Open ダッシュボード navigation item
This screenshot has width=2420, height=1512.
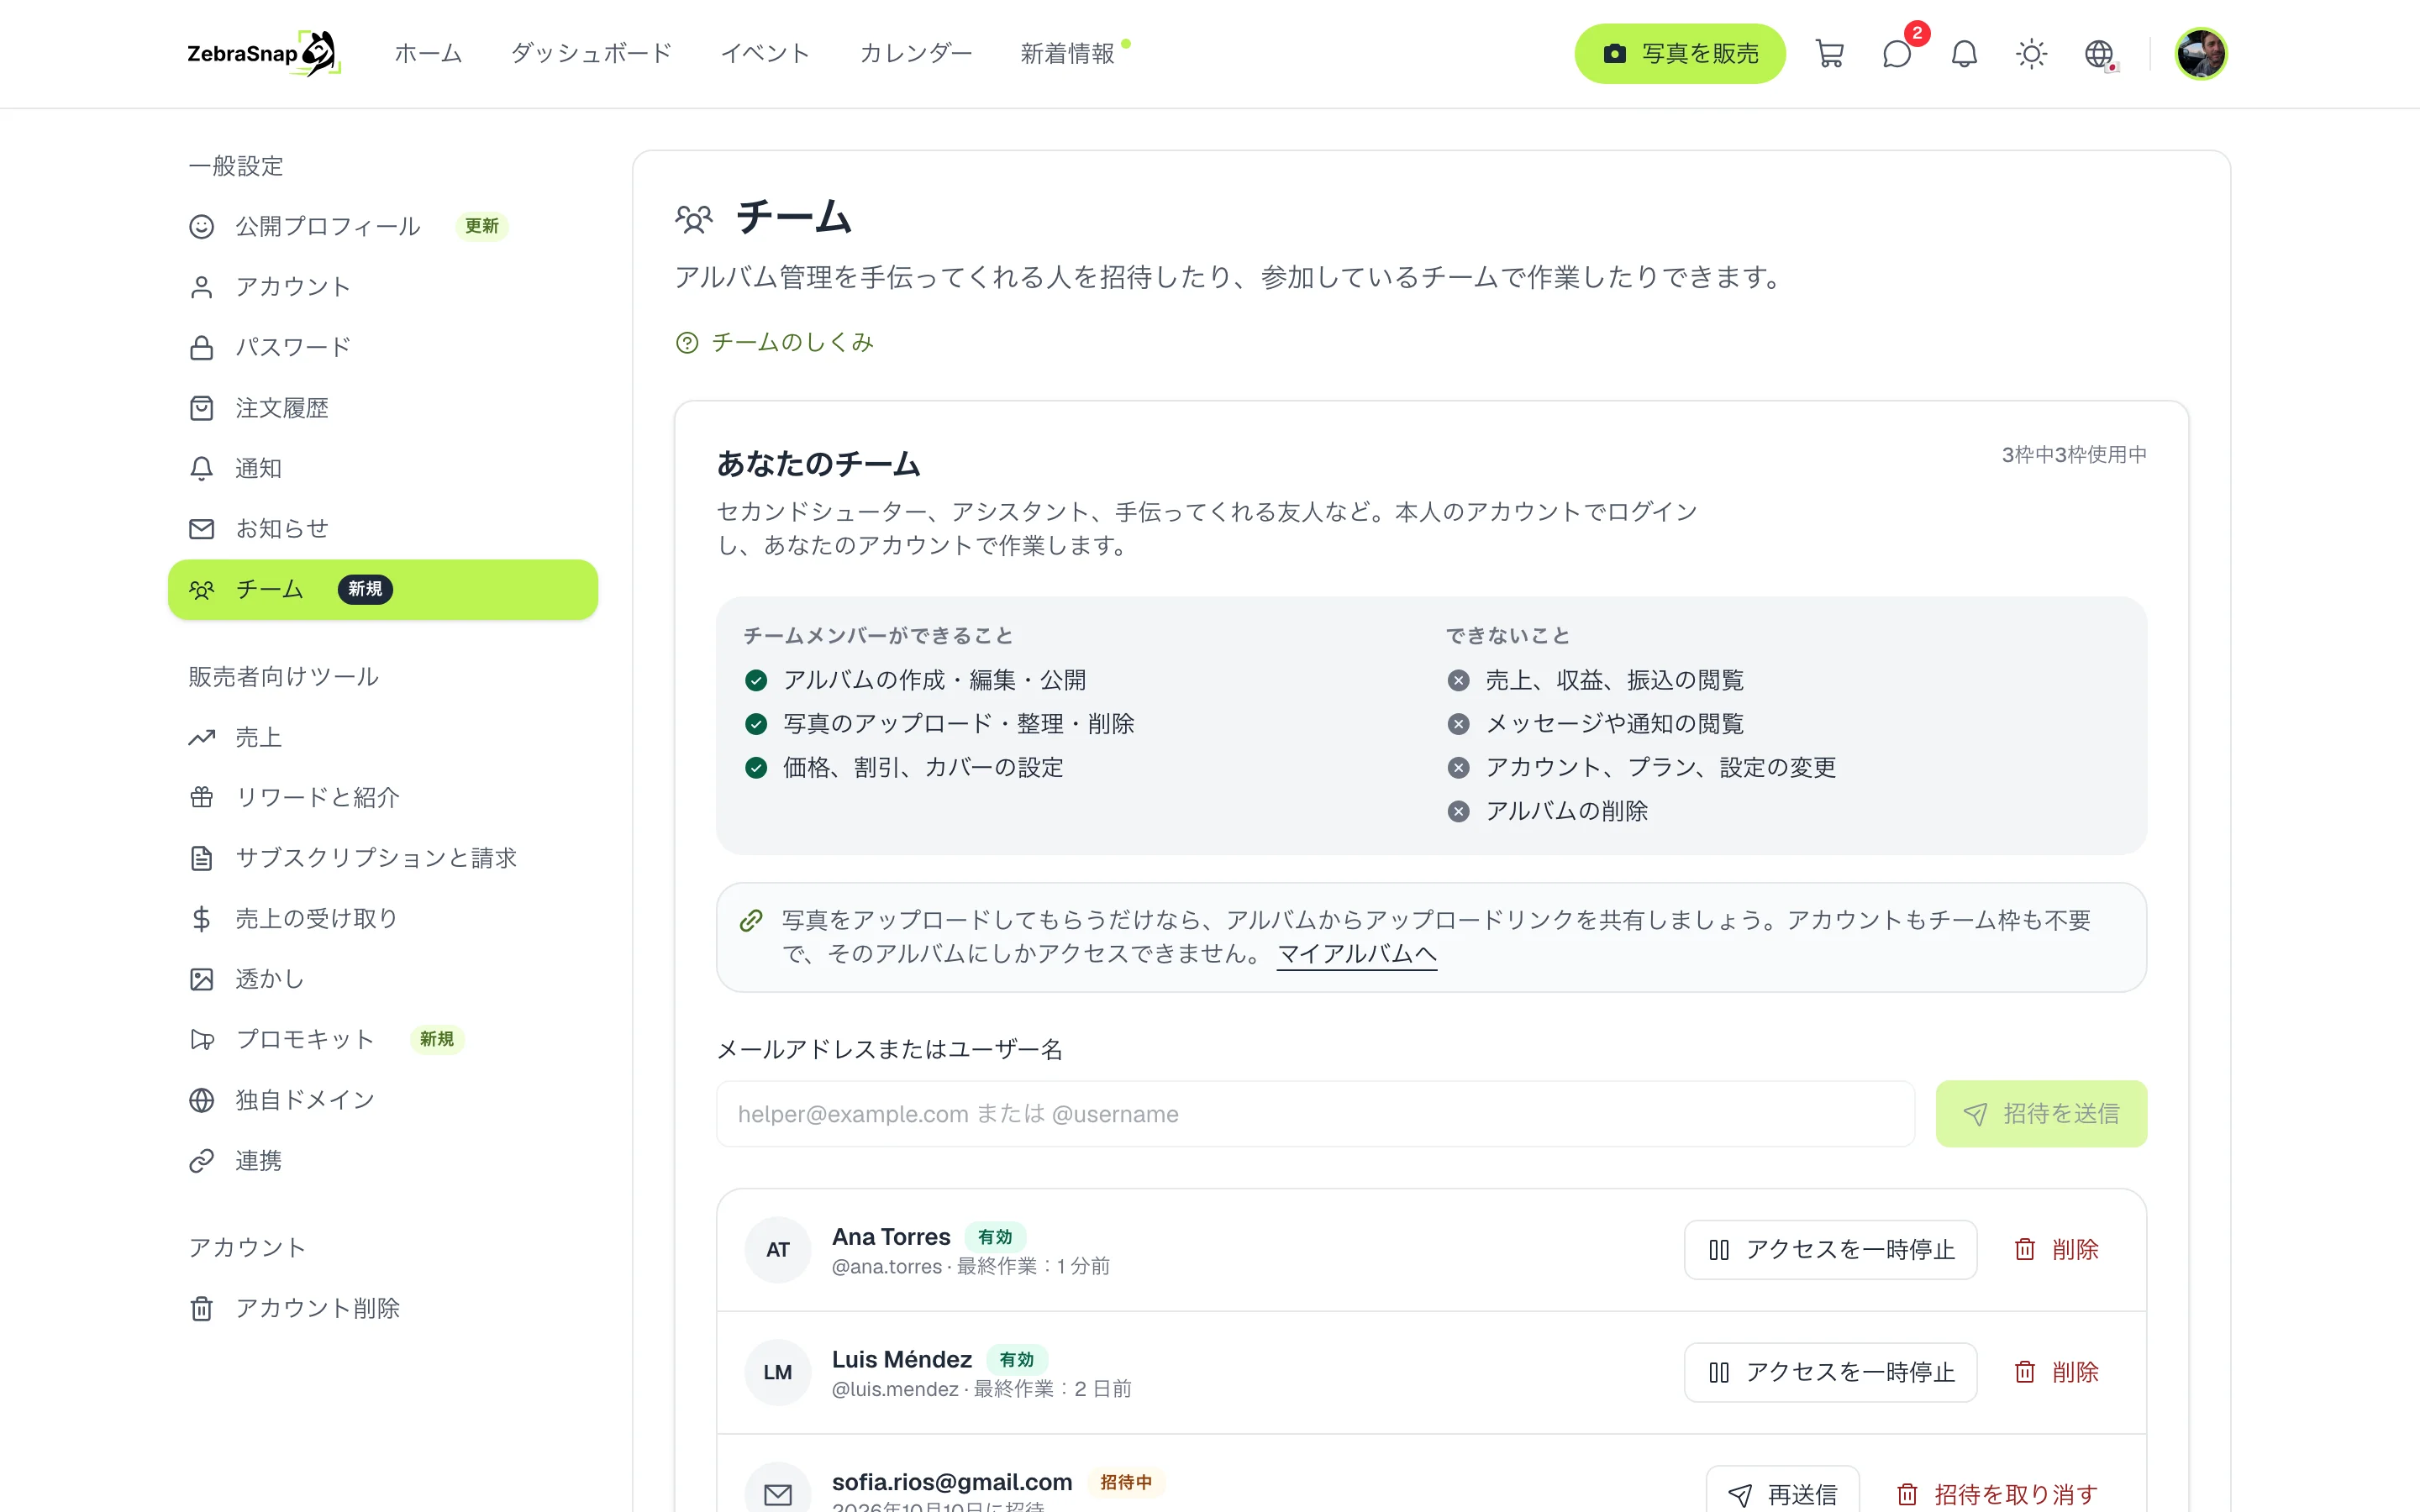click(591, 54)
